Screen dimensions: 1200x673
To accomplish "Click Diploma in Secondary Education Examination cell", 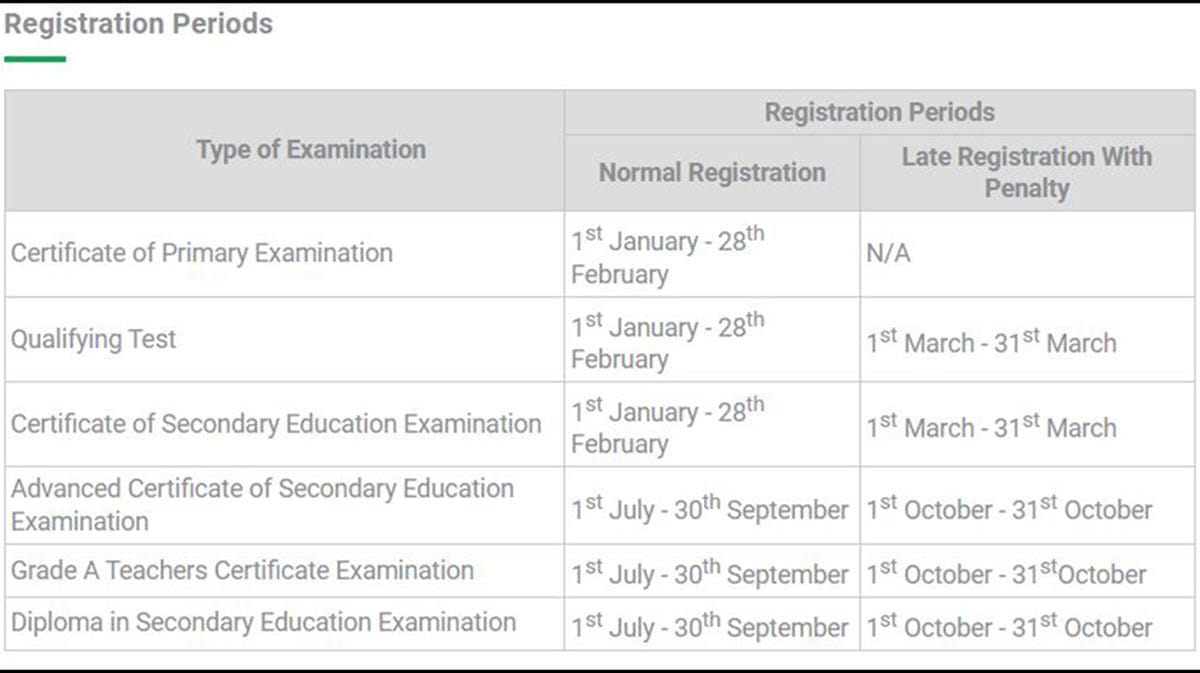I will pos(263,622).
